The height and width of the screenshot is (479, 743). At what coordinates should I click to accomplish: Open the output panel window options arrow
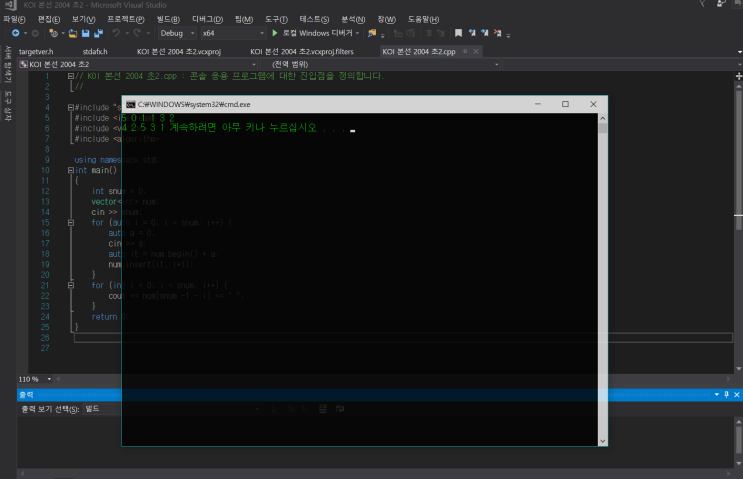[716, 395]
